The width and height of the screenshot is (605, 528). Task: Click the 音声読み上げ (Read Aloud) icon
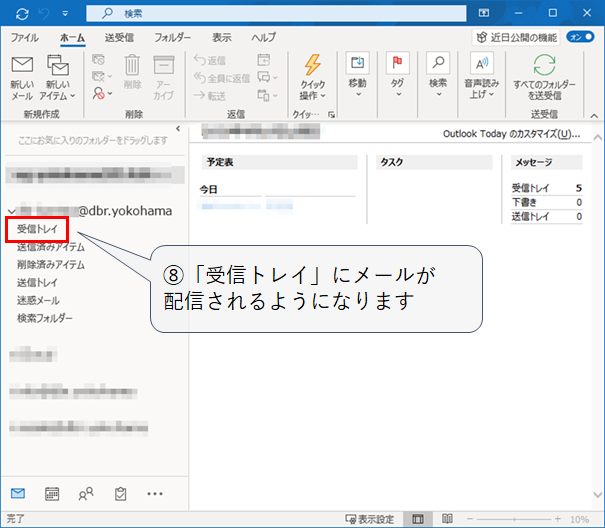point(481,65)
